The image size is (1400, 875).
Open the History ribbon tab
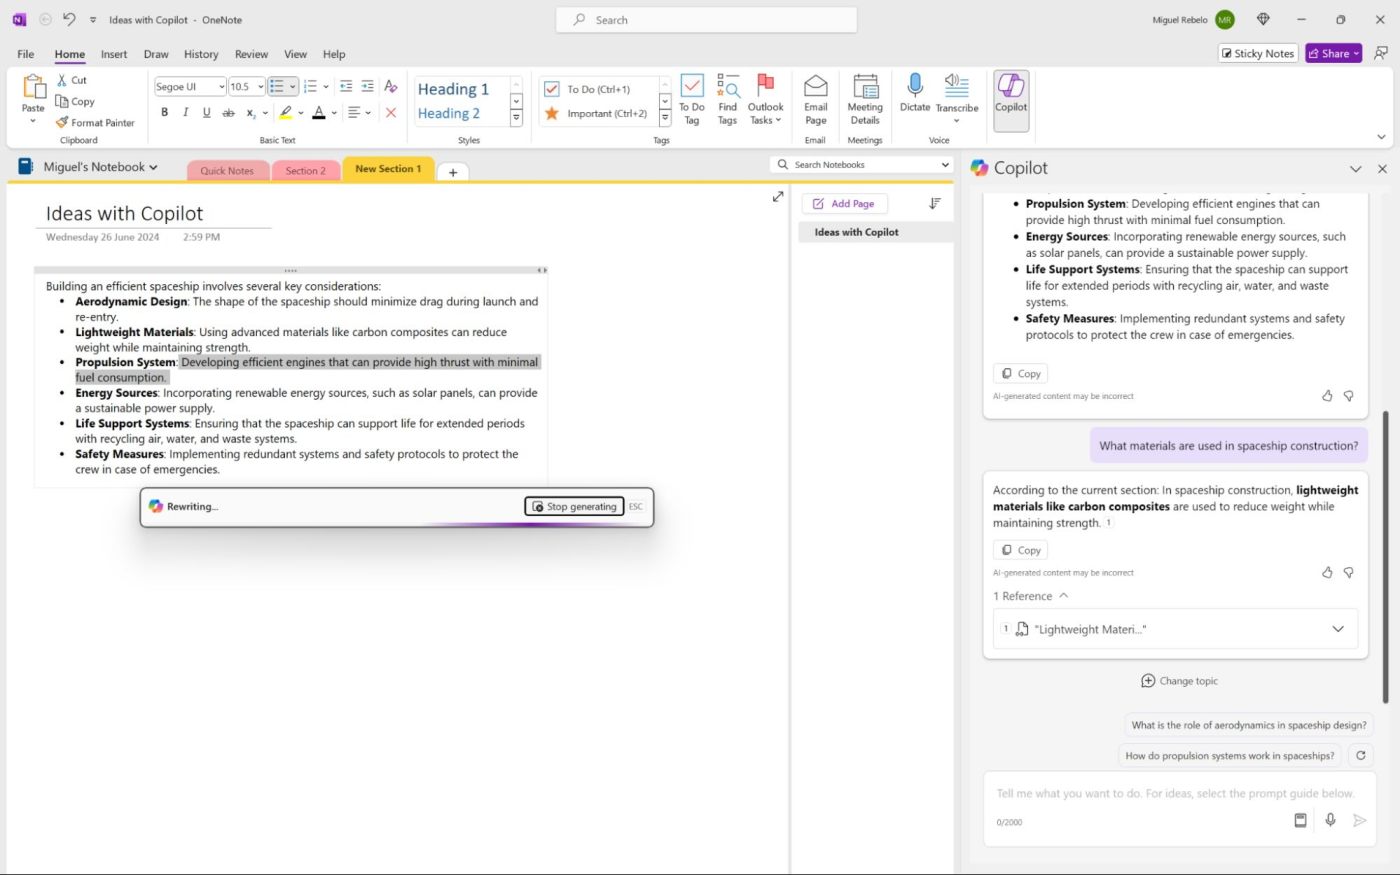pyautogui.click(x=201, y=54)
